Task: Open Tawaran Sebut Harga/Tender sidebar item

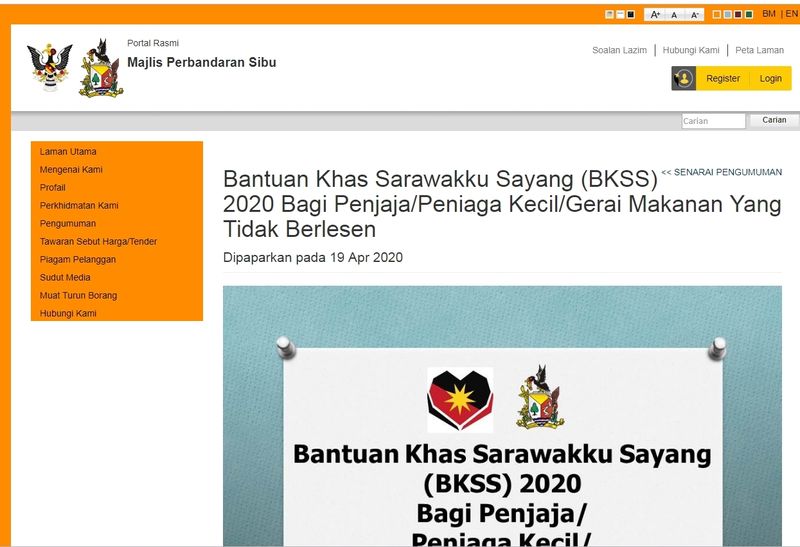Action: (98, 241)
